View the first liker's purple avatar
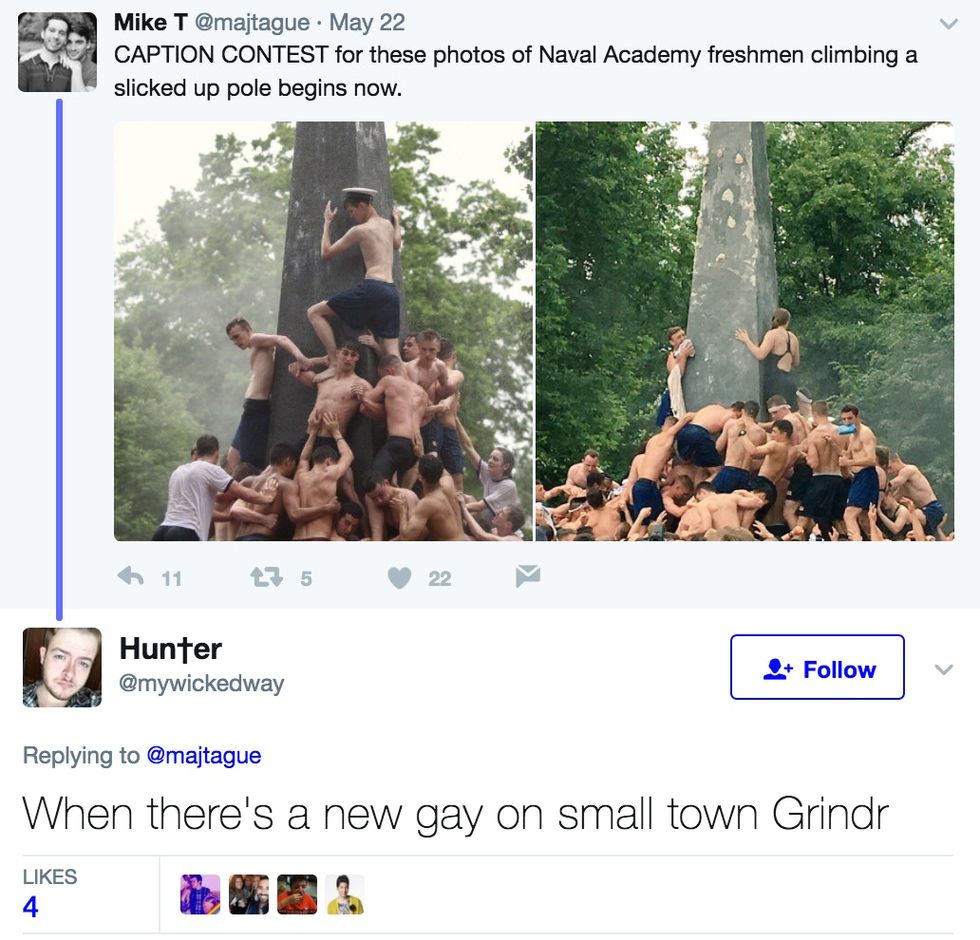Viewport: 980px width, 940px height. pyautogui.click(x=200, y=894)
